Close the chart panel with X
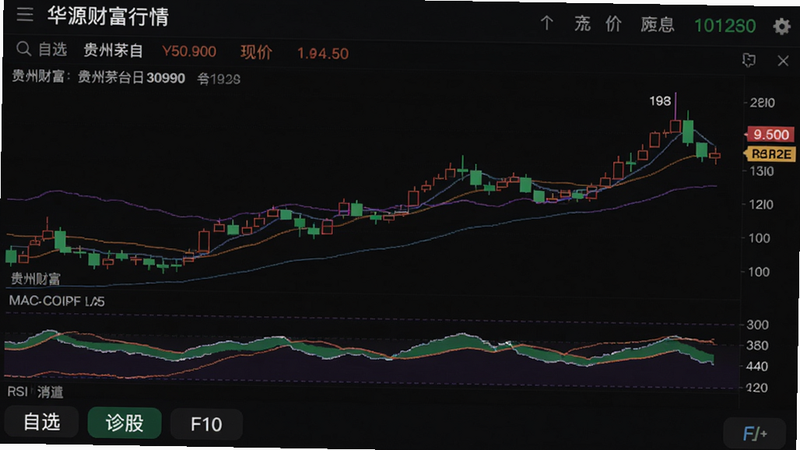 (x=783, y=61)
